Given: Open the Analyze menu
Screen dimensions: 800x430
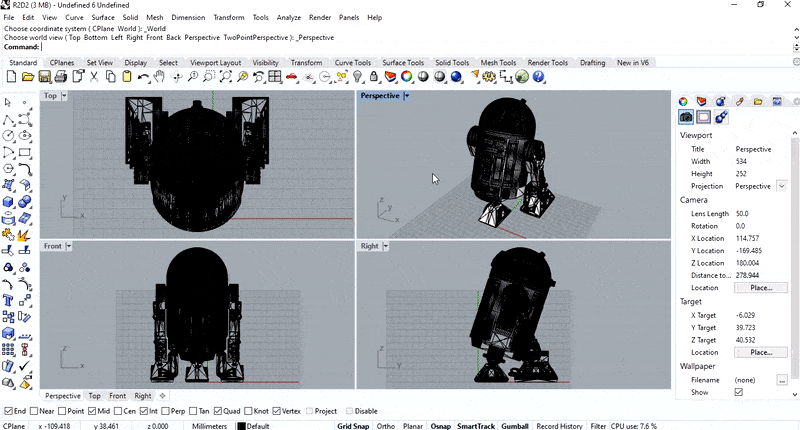Looking at the screenshot, I should coord(289,17).
